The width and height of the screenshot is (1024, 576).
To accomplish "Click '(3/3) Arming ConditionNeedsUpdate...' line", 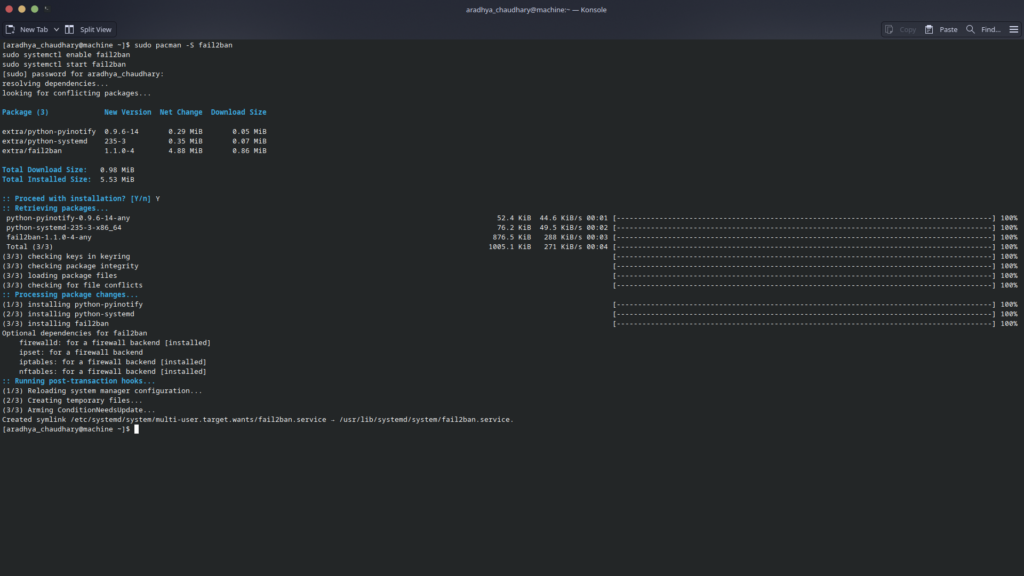I will tap(78, 410).
